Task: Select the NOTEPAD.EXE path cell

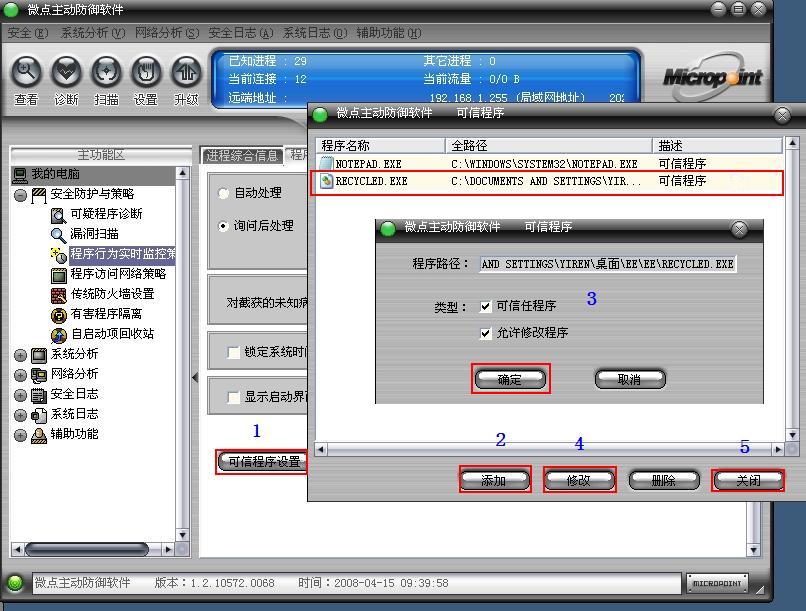Action: pyautogui.click(x=544, y=164)
